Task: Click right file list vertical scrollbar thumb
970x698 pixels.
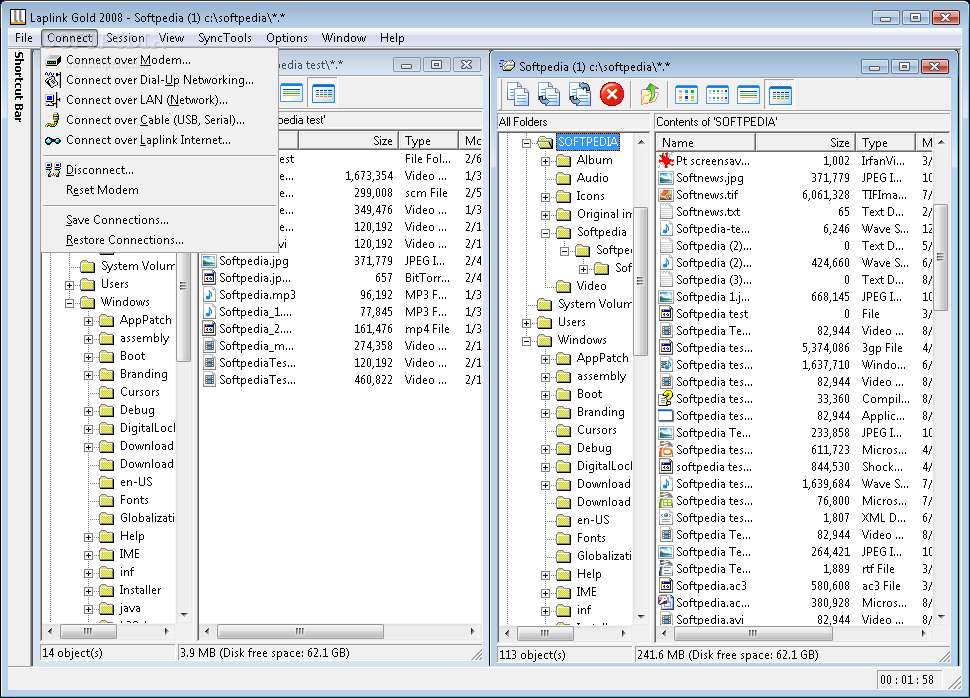Action: click(940, 257)
